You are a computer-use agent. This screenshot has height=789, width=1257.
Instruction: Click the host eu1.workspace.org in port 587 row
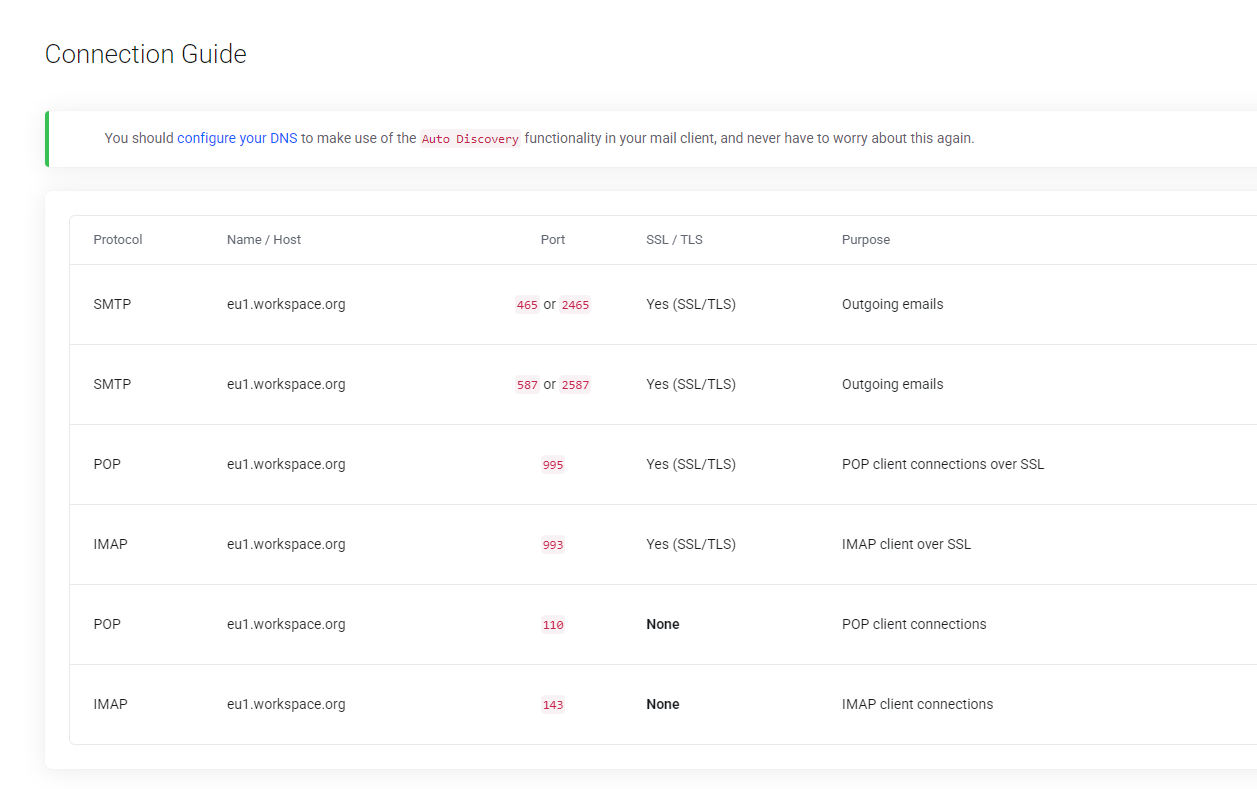tap(286, 384)
